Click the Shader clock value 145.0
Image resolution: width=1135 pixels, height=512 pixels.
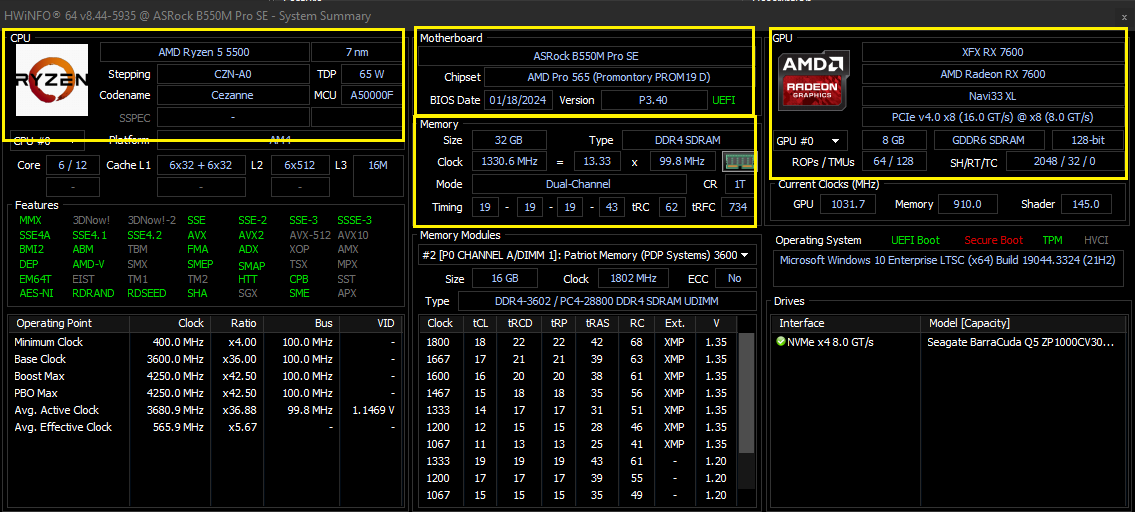coord(1086,204)
